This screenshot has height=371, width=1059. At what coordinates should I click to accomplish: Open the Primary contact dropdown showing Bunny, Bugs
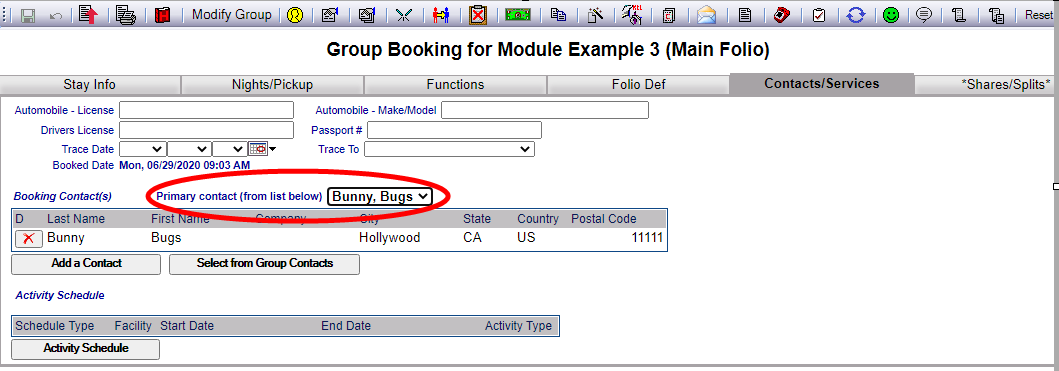click(380, 196)
